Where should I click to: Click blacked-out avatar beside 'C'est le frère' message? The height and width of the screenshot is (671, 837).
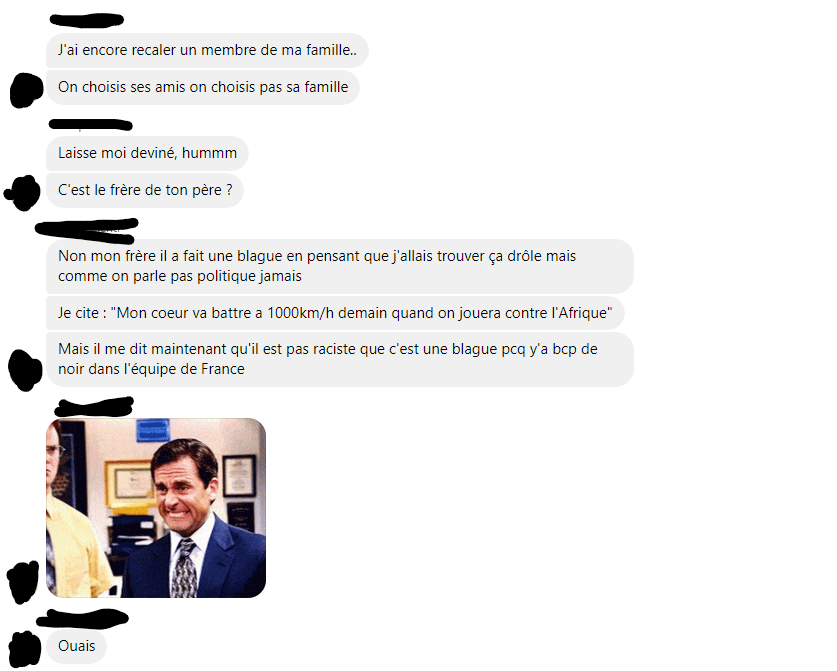[x=22, y=192]
